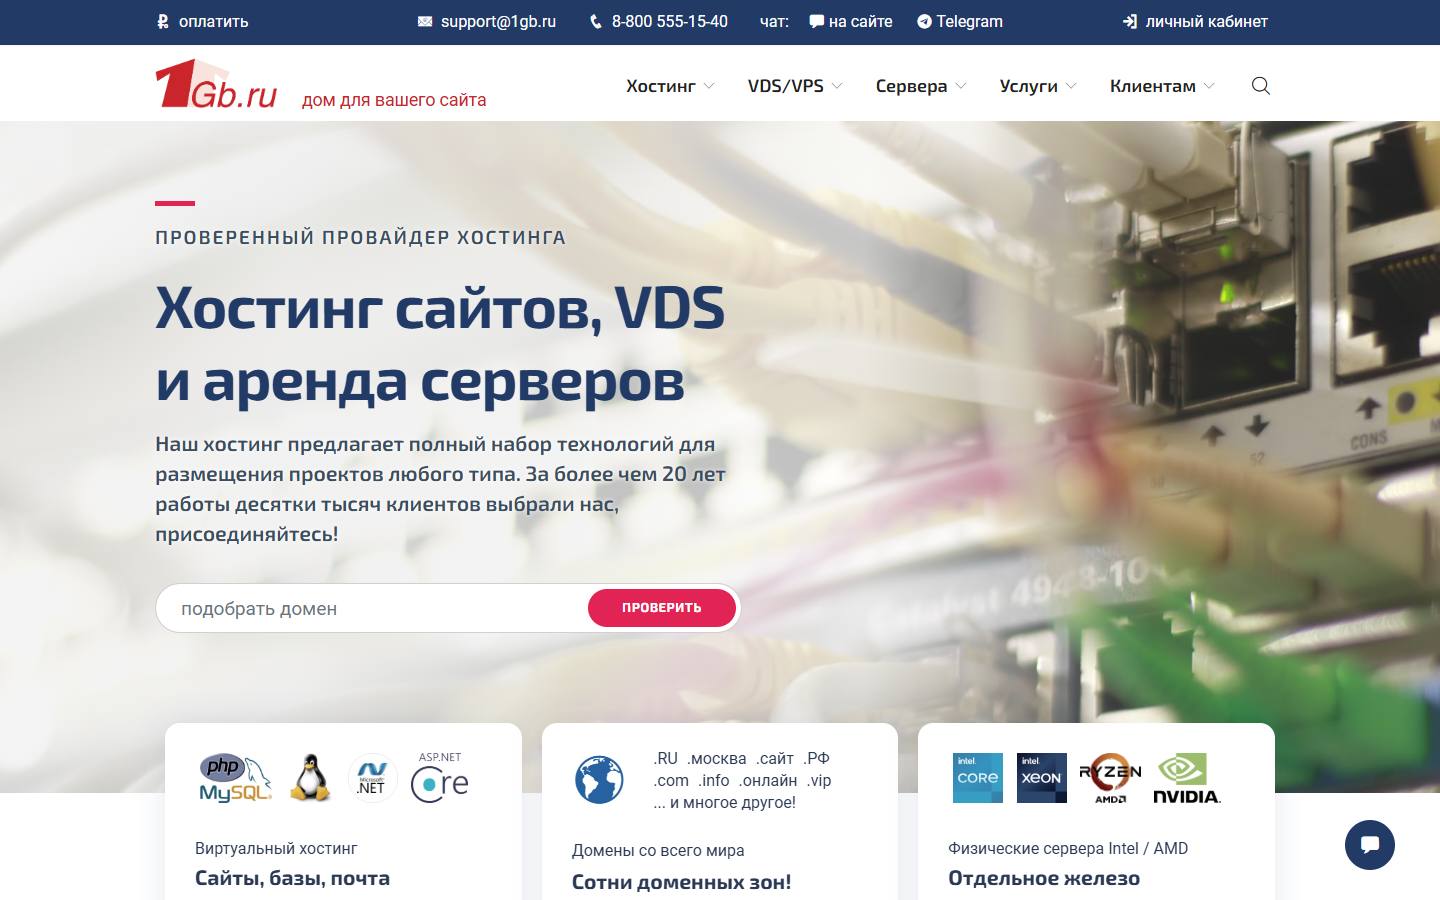Click the ASP.NET Core logo
1440x900 pixels.
[x=440, y=777]
